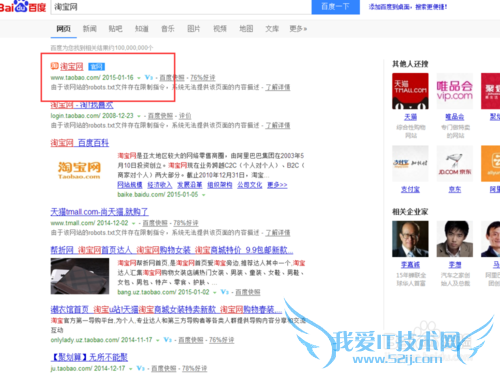The image size is (500, 374).
Task: Click the JD.COM 京东 logo tile
Action: (455, 164)
